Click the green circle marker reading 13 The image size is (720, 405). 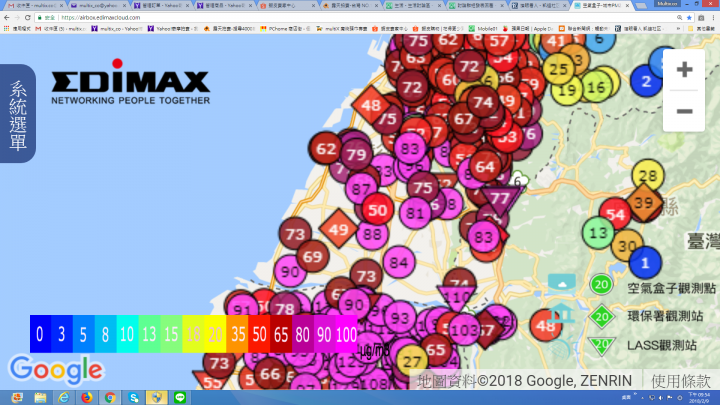click(598, 233)
